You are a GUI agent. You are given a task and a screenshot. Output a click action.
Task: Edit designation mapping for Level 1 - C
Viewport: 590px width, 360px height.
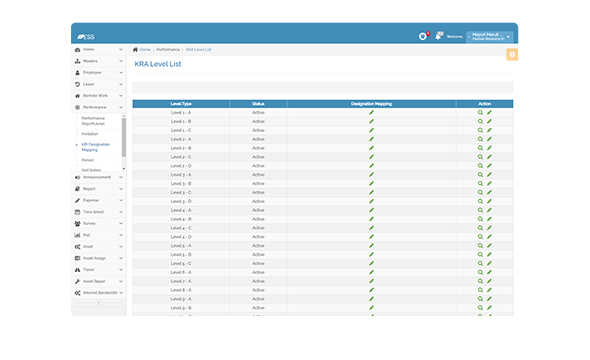pos(371,130)
